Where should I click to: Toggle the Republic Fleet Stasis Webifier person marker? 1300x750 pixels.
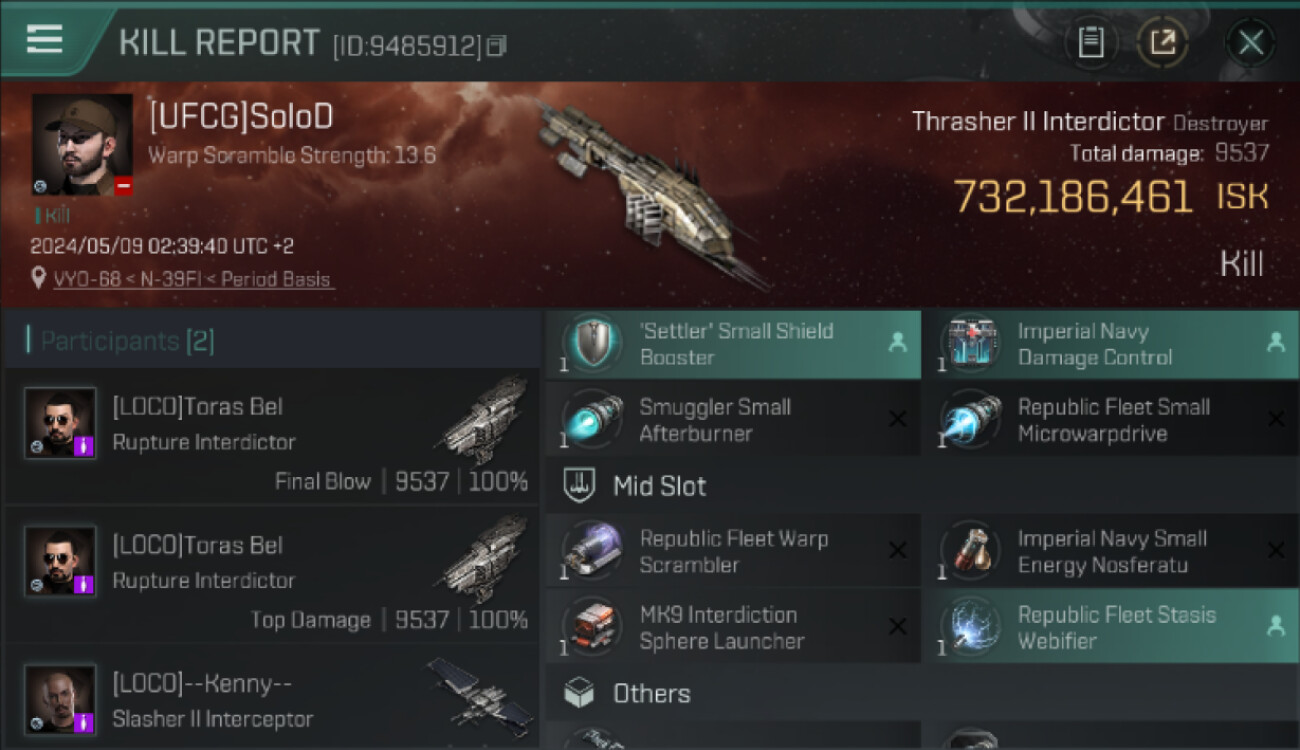[1275, 627]
